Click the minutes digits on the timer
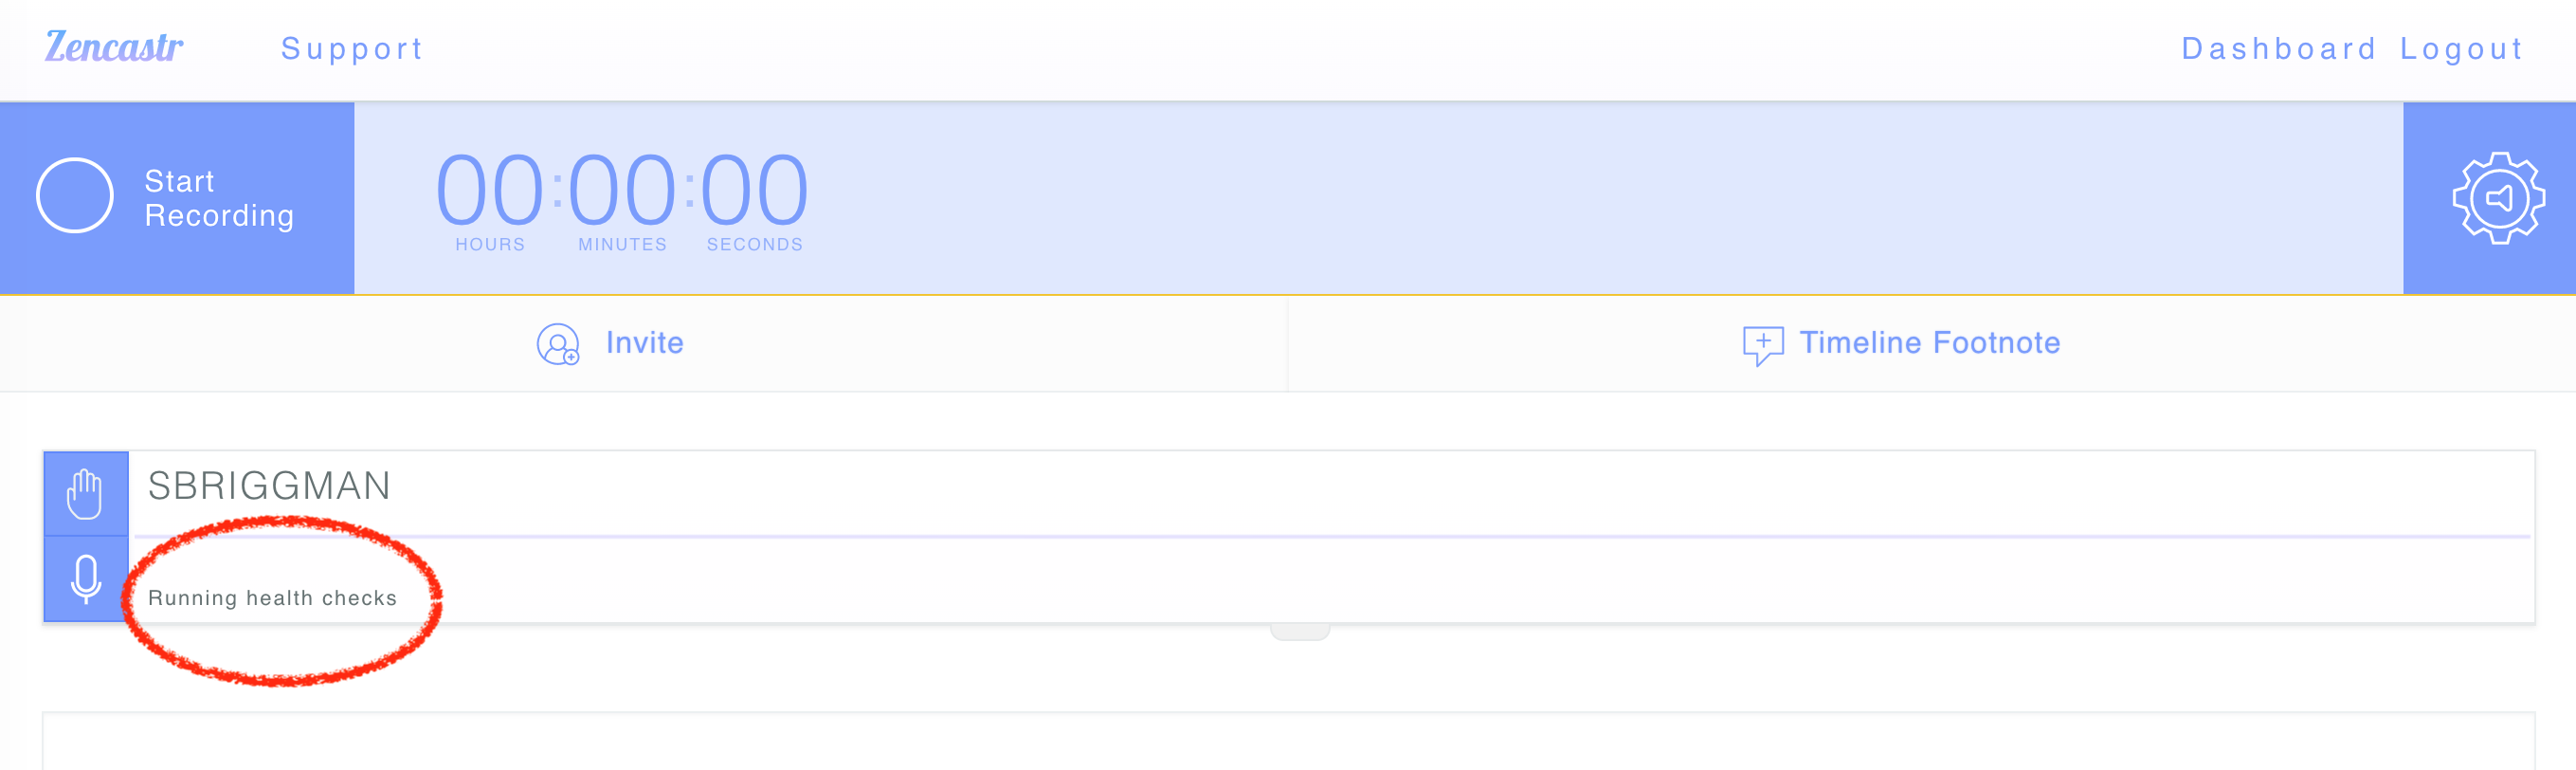Viewport: 2576px width, 770px height. [622, 190]
